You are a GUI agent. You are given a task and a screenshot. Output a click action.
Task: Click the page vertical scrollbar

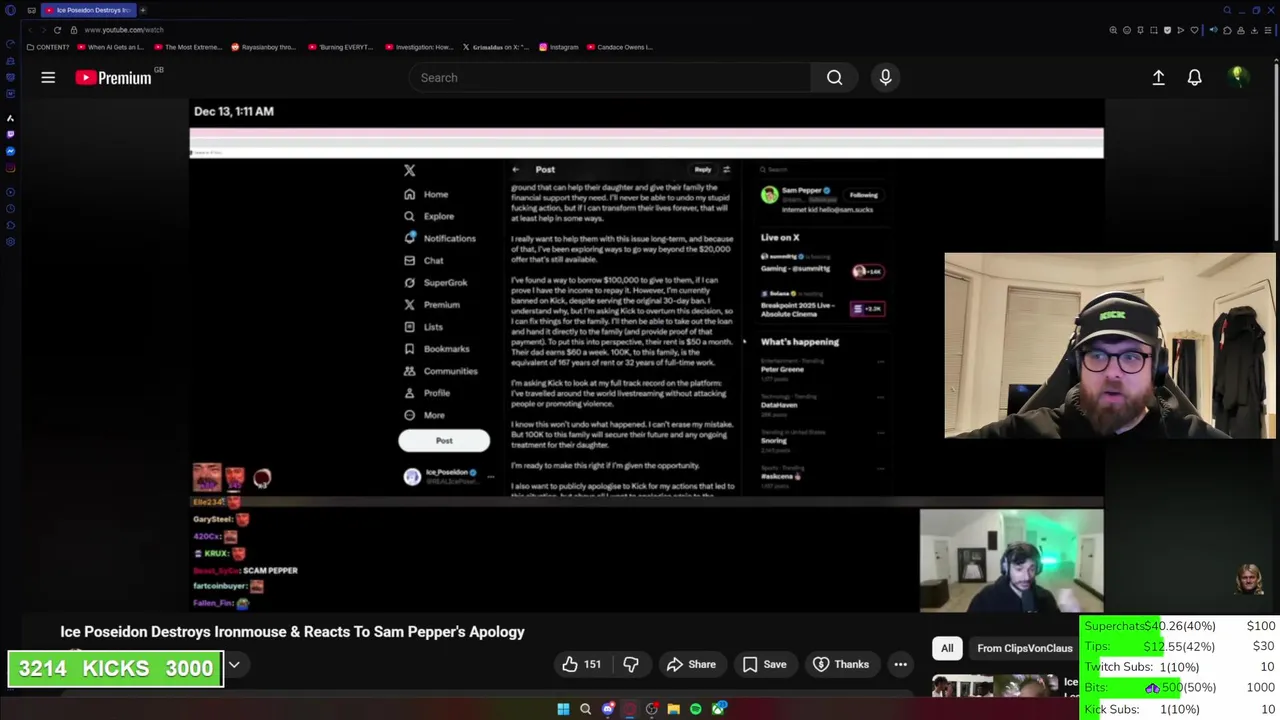tap(1276, 150)
